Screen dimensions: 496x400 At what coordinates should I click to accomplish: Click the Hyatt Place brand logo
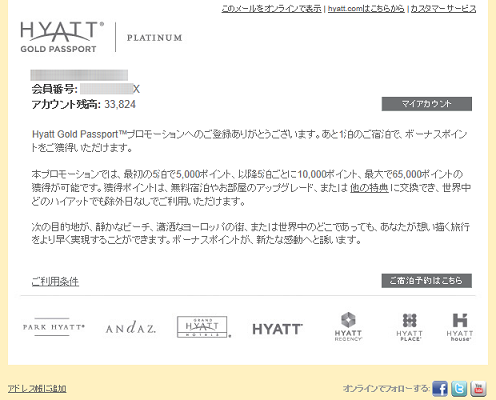pyautogui.click(x=409, y=327)
